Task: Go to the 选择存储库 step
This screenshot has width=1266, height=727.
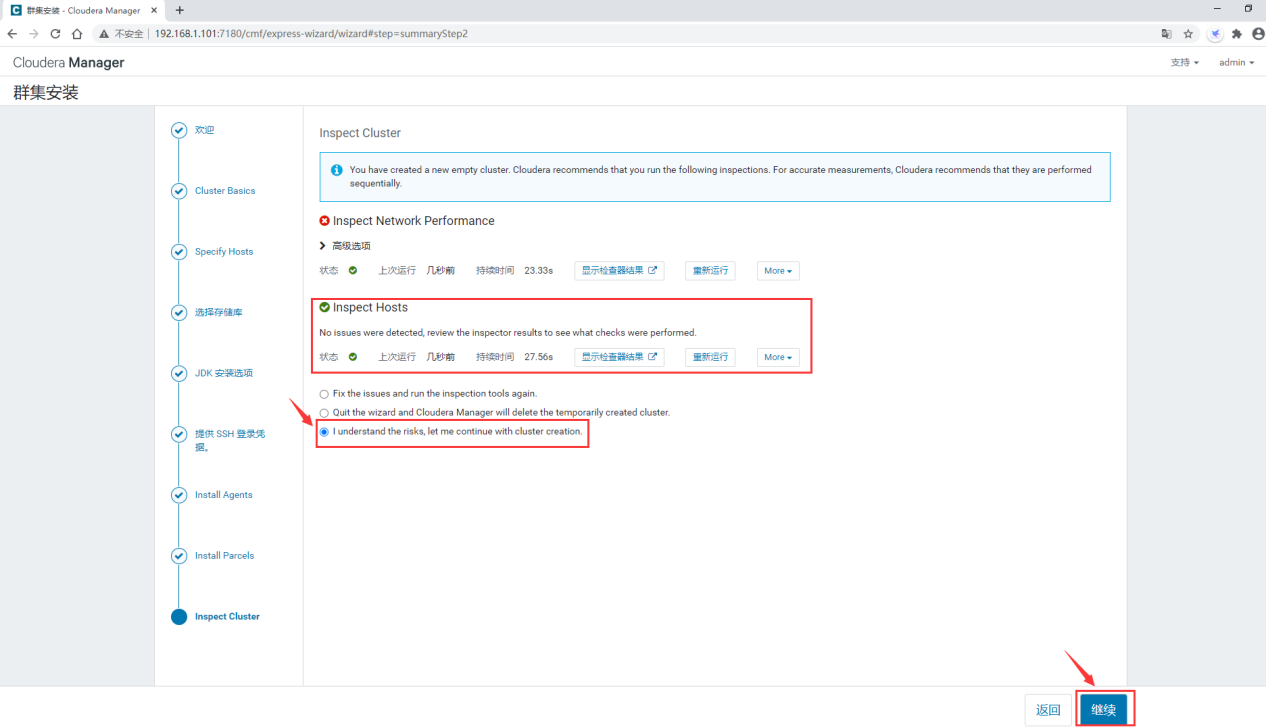Action: tap(219, 313)
